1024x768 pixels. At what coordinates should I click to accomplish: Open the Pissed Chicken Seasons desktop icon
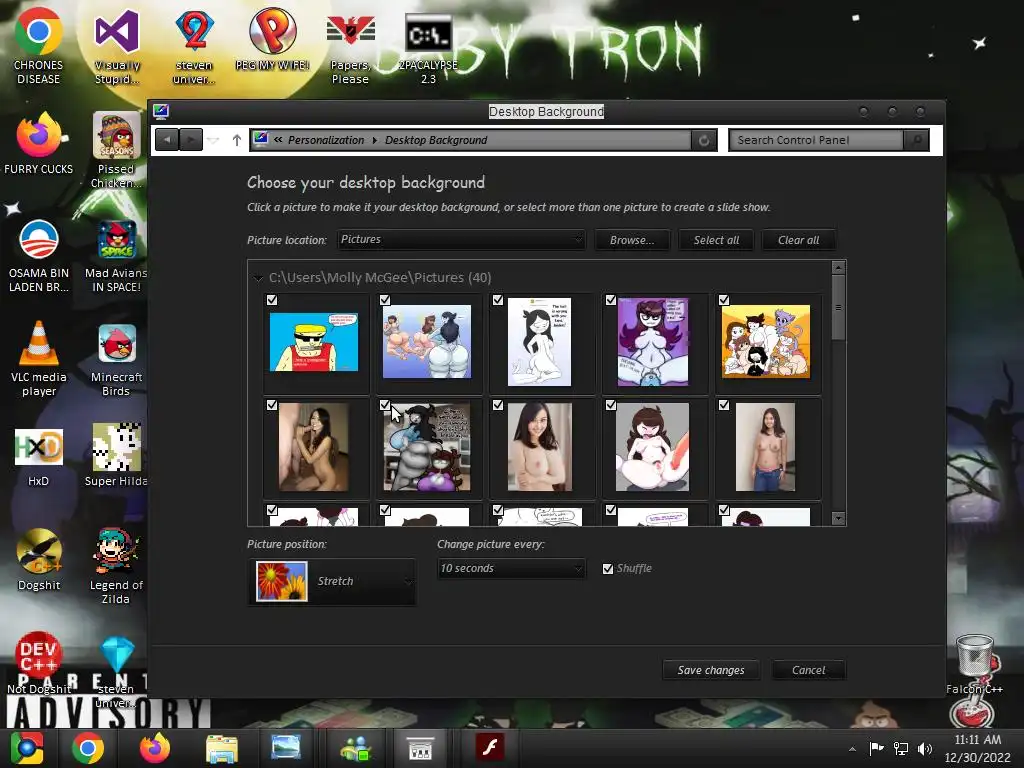coord(116,150)
